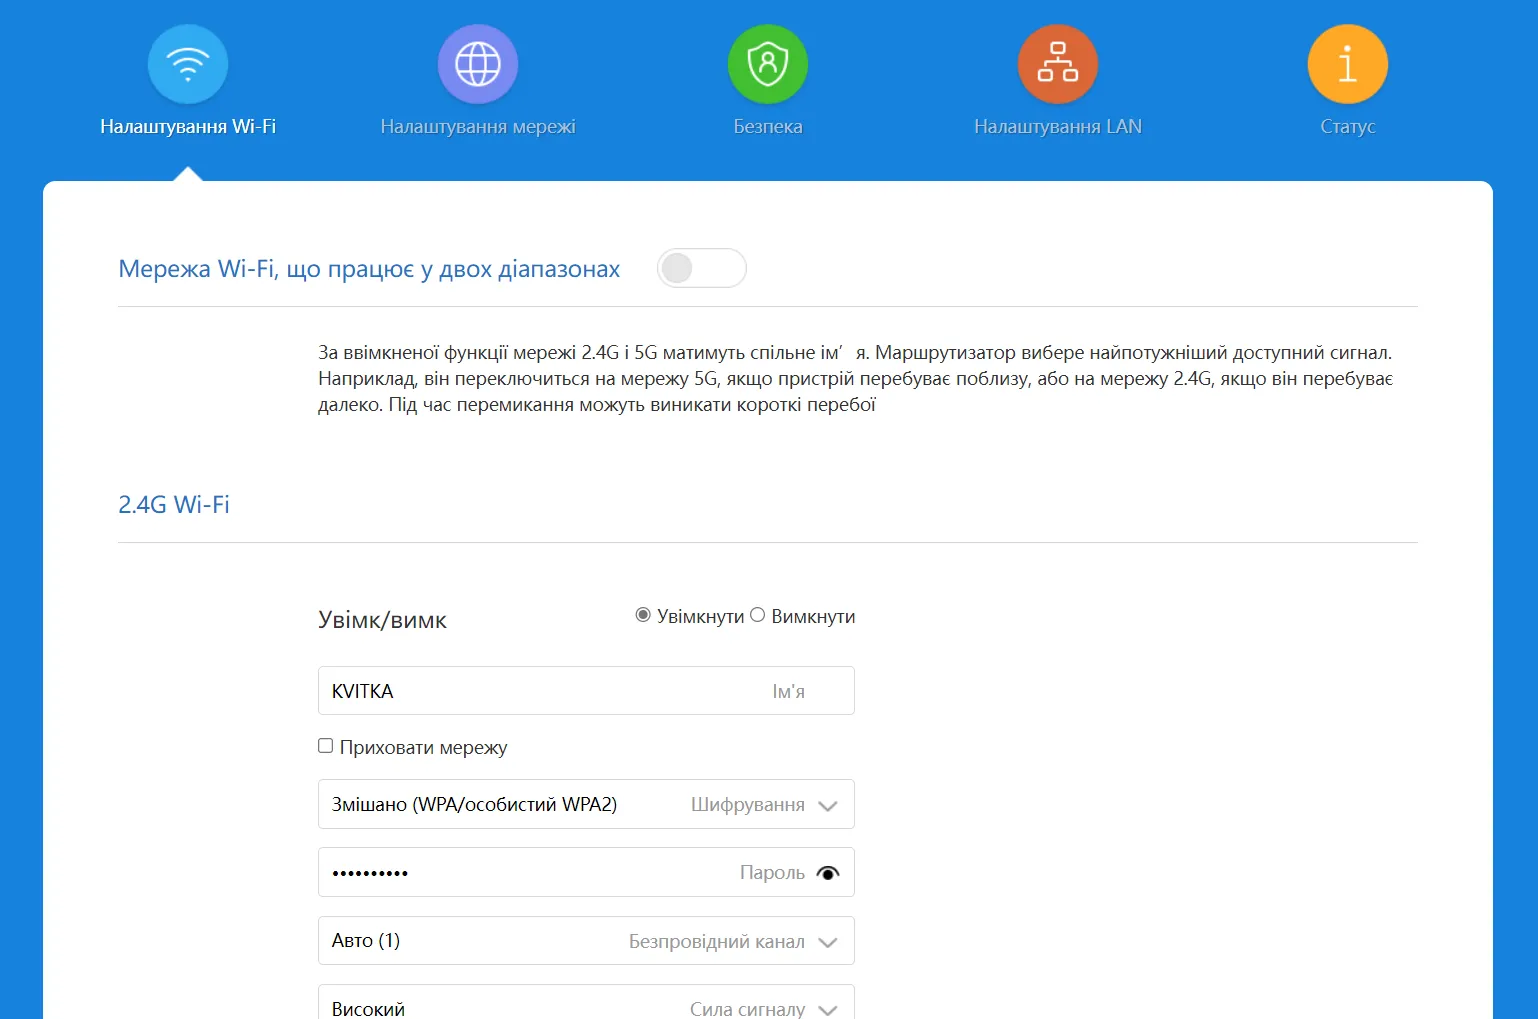Click the blue Wi-Fi settings icon
This screenshot has height=1019, width=1538.
(x=188, y=64)
